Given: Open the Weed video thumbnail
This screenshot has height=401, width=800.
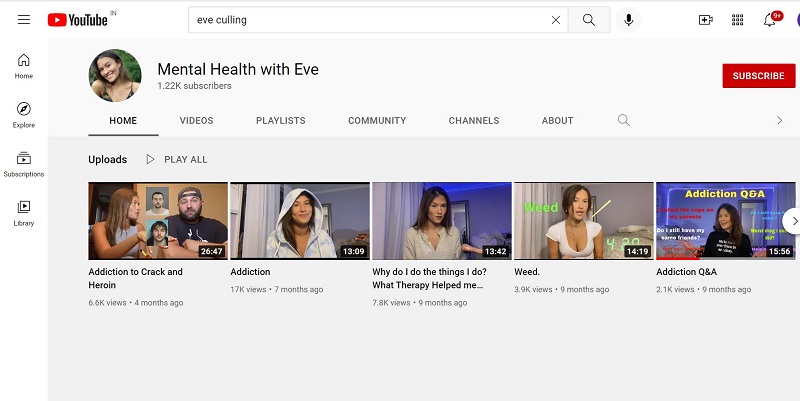Looking at the screenshot, I should [584, 221].
